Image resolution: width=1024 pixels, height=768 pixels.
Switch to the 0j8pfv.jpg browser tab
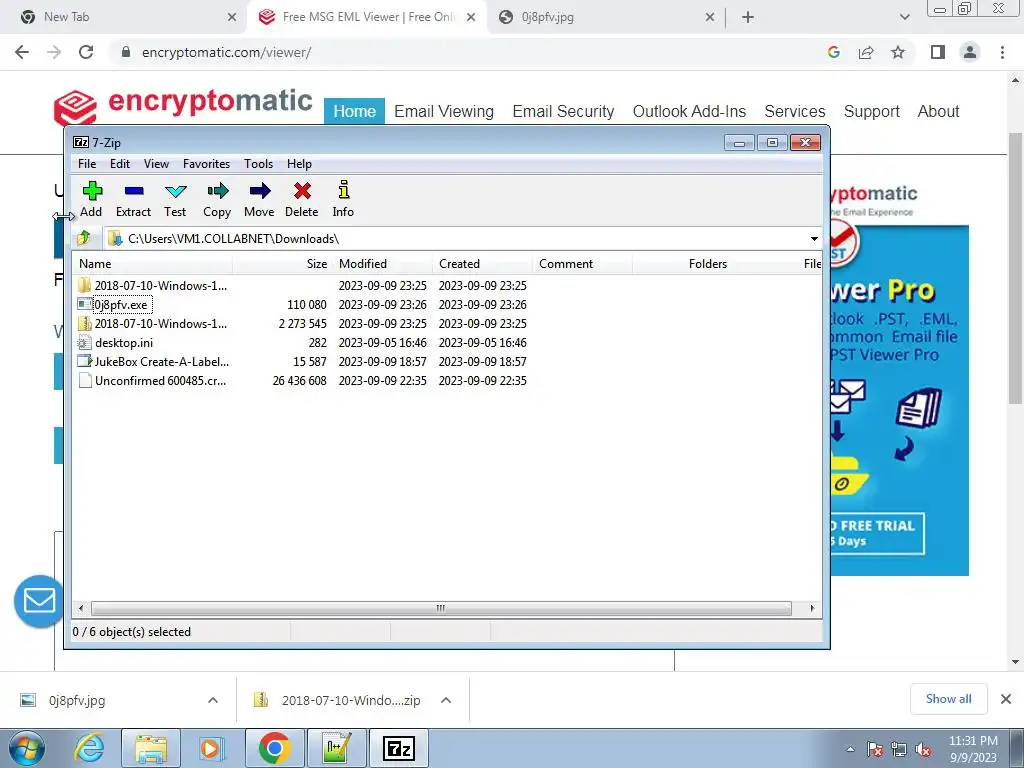point(604,17)
